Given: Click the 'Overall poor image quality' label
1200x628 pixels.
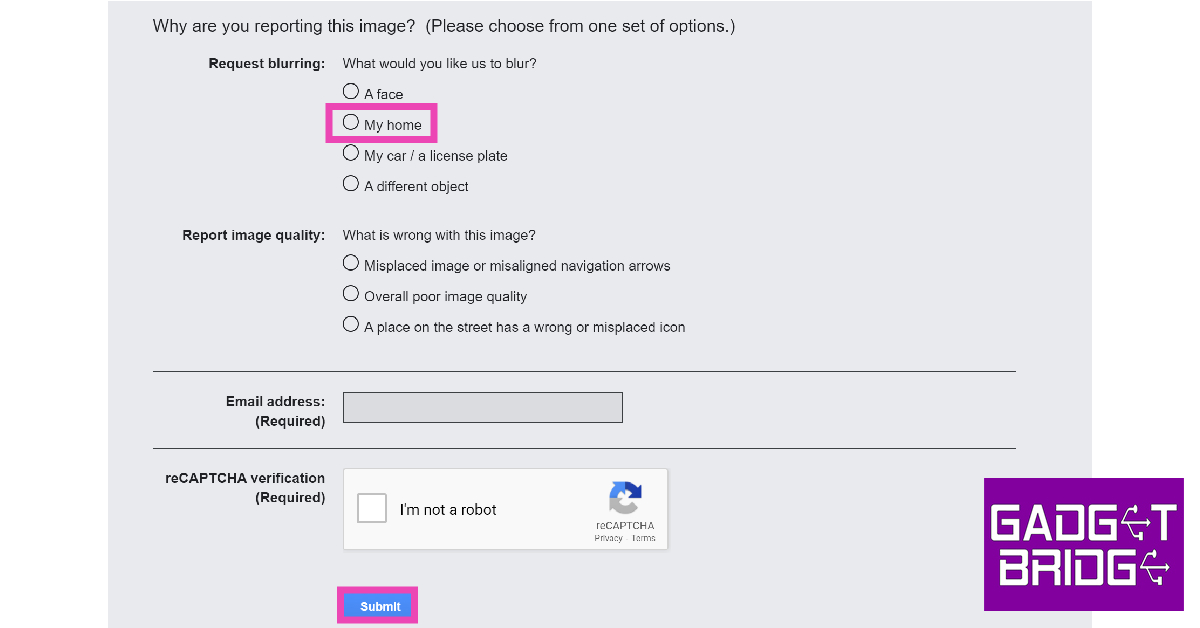Looking at the screenshot, I should tap(445, 297).
